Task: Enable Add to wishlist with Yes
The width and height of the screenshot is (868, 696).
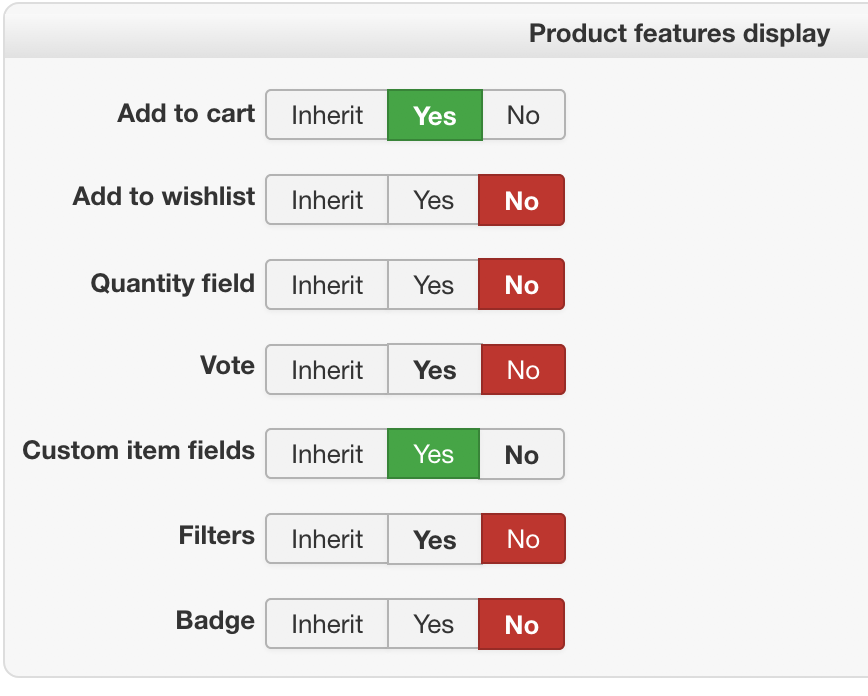Action: click(433, 200)
